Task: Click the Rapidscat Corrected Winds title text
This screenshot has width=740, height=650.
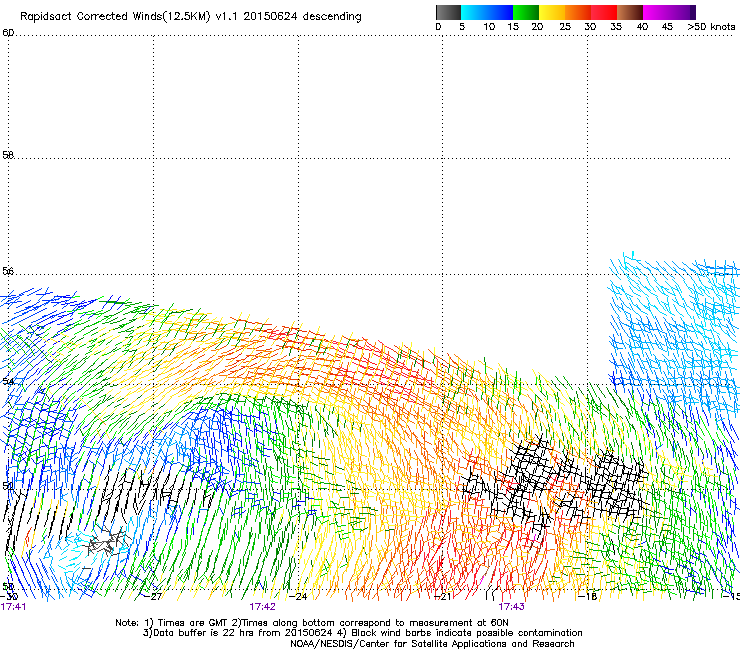Action: pyautogui.click(x=191, y=16)
